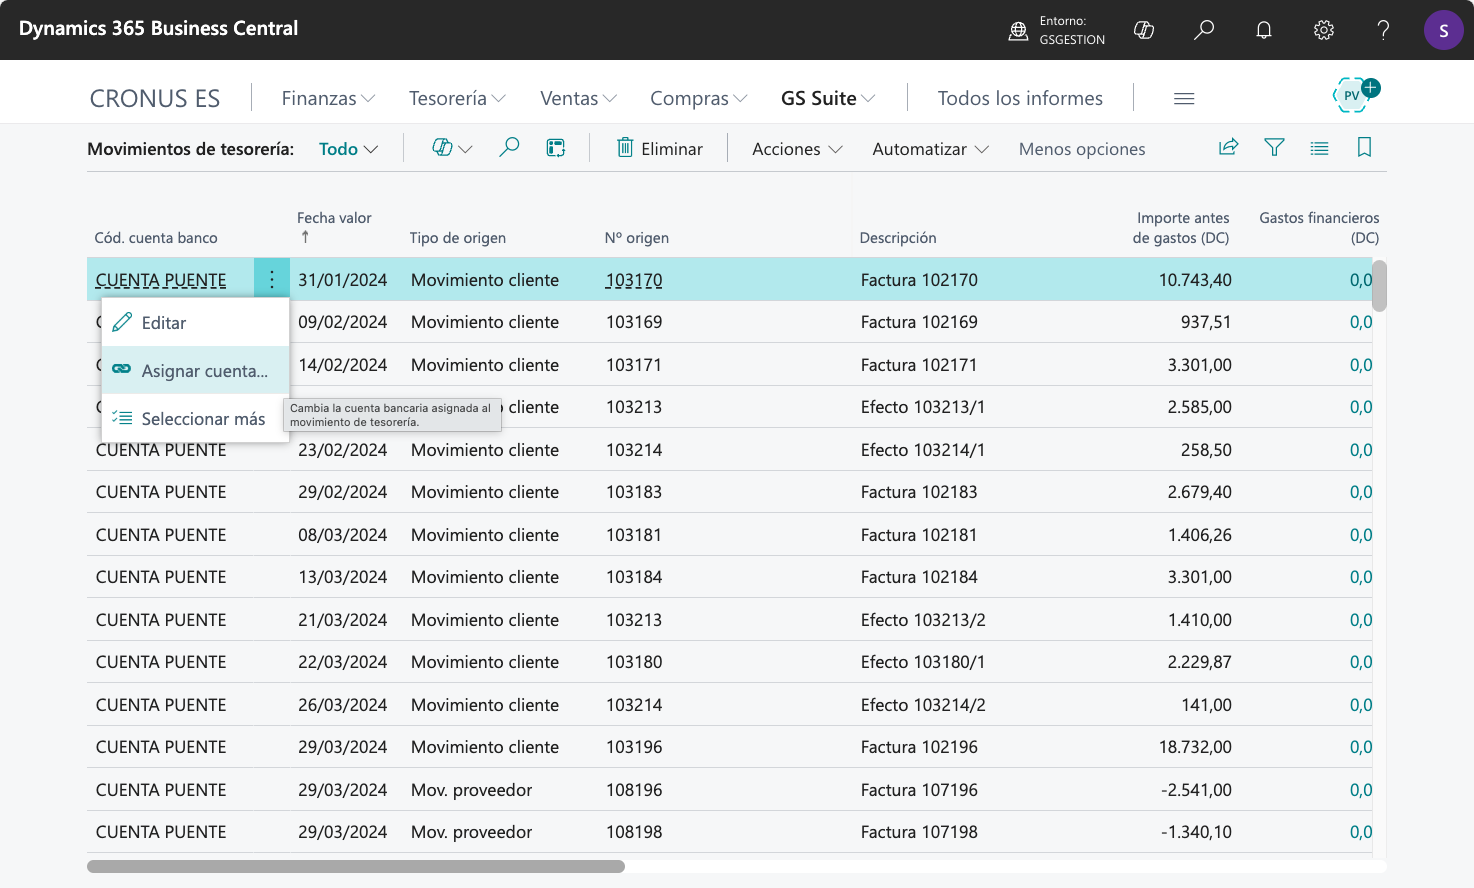
Task: Toggle the list view layout icon
Action: pos(1319,148)
